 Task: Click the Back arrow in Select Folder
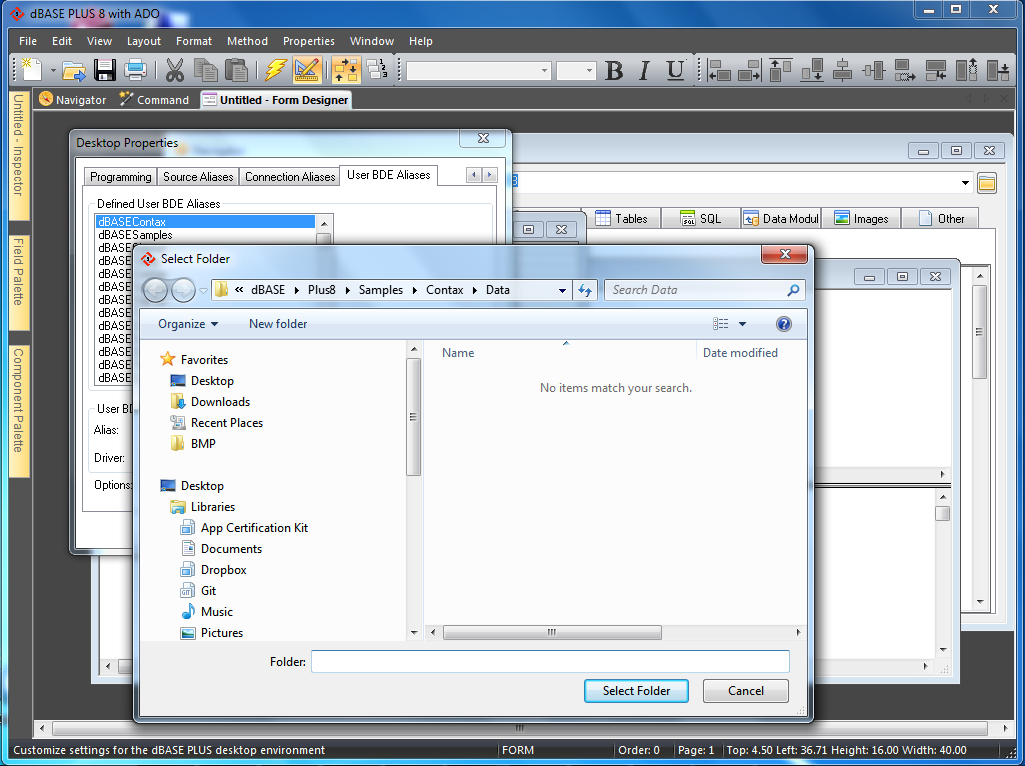click(155, 290)
